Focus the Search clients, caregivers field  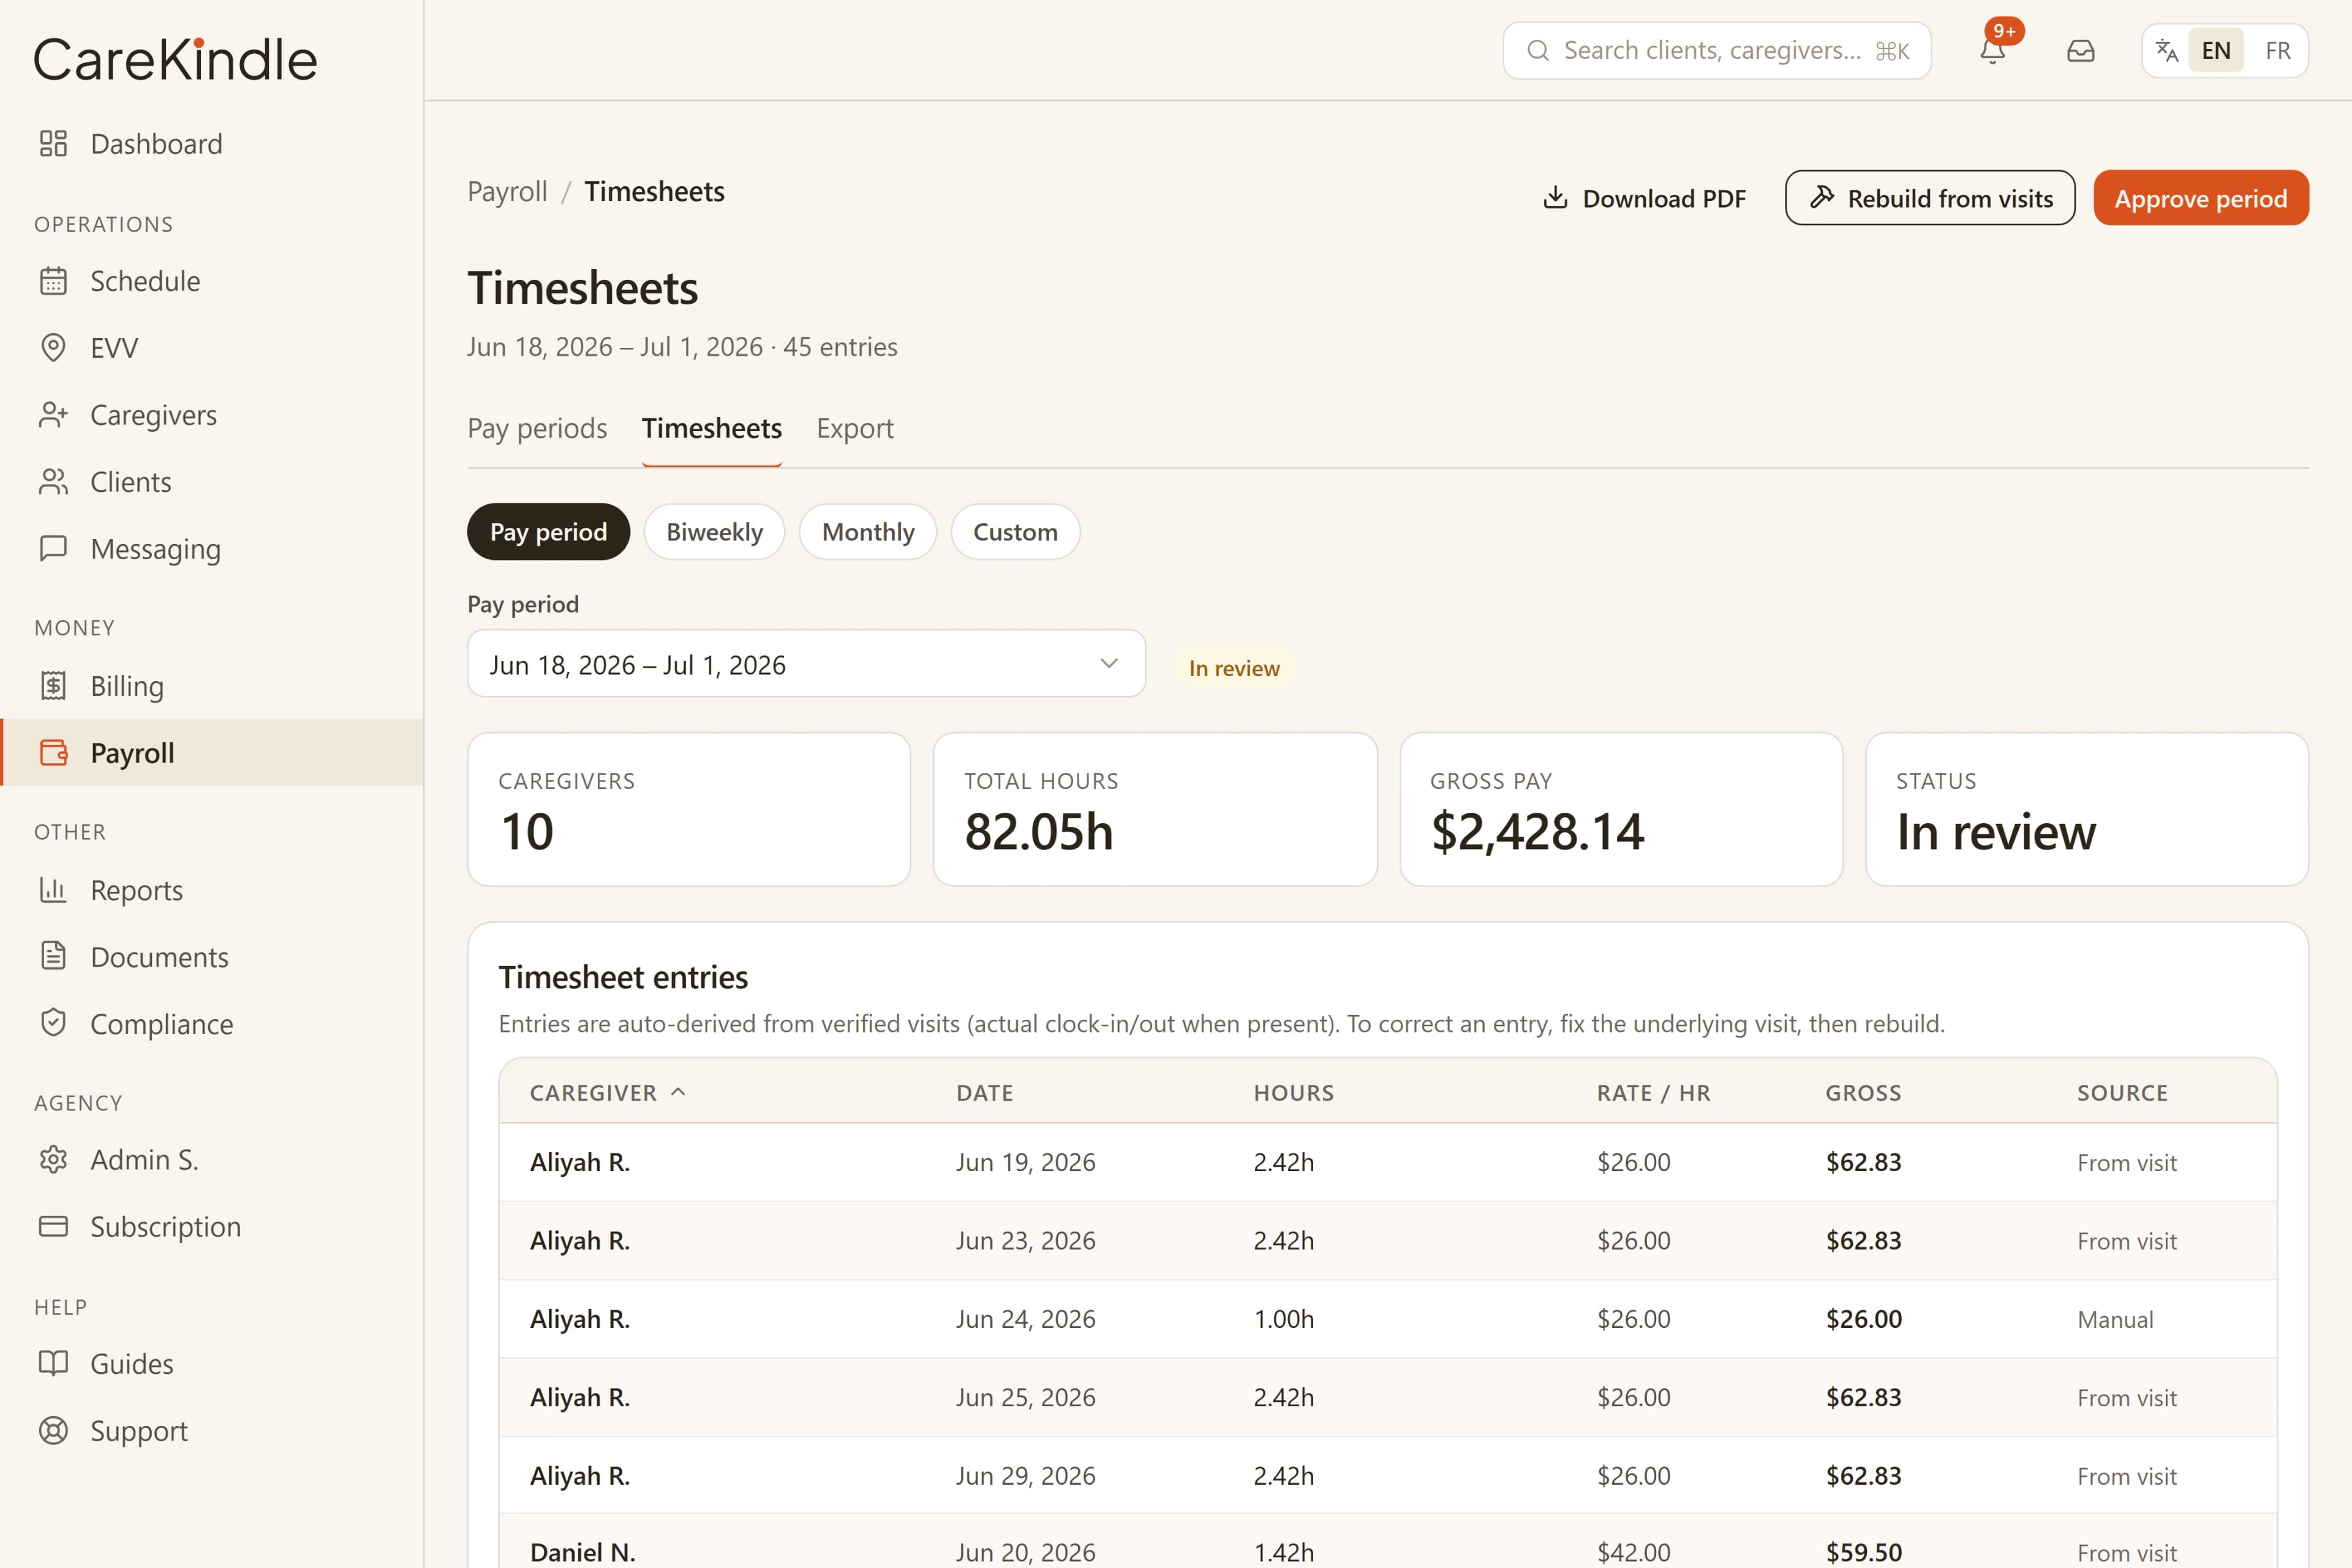[x=1717, y=50]
